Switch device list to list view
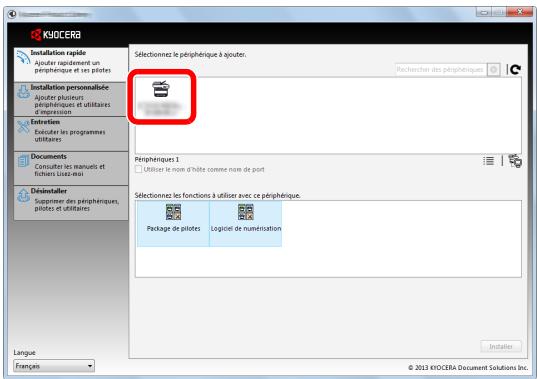Viewport: 537px width, 379px height. 488,161
